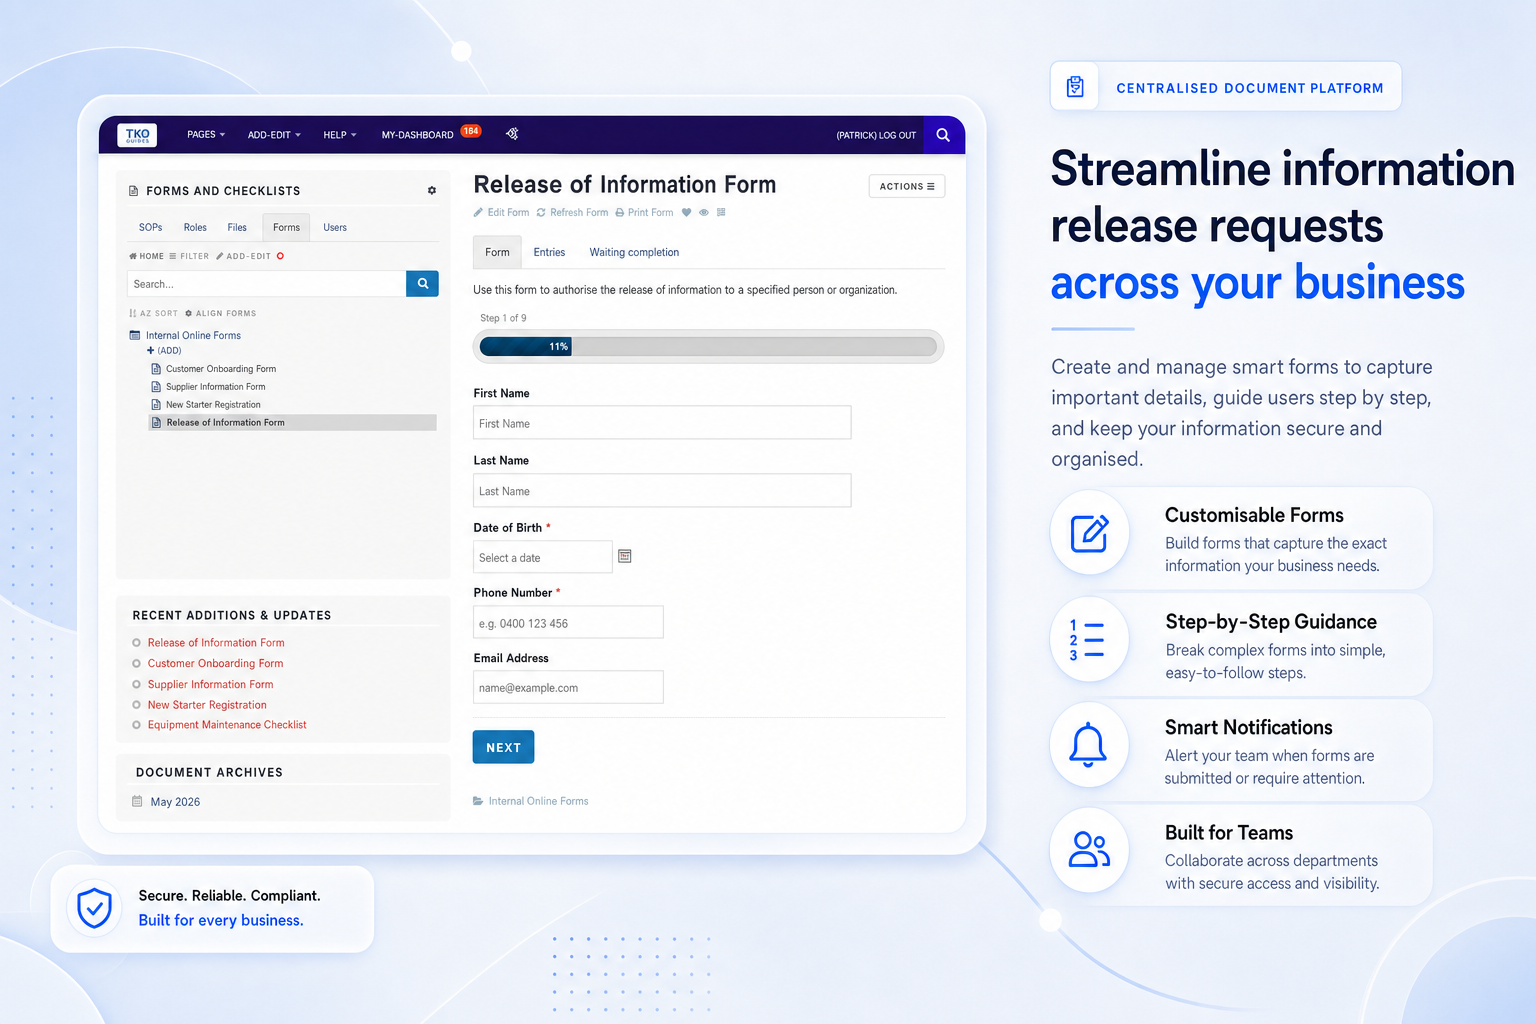Open the ACTIONS dropdown button
The height and width of the screenshot is (1024, 1536).
(907, 186)
